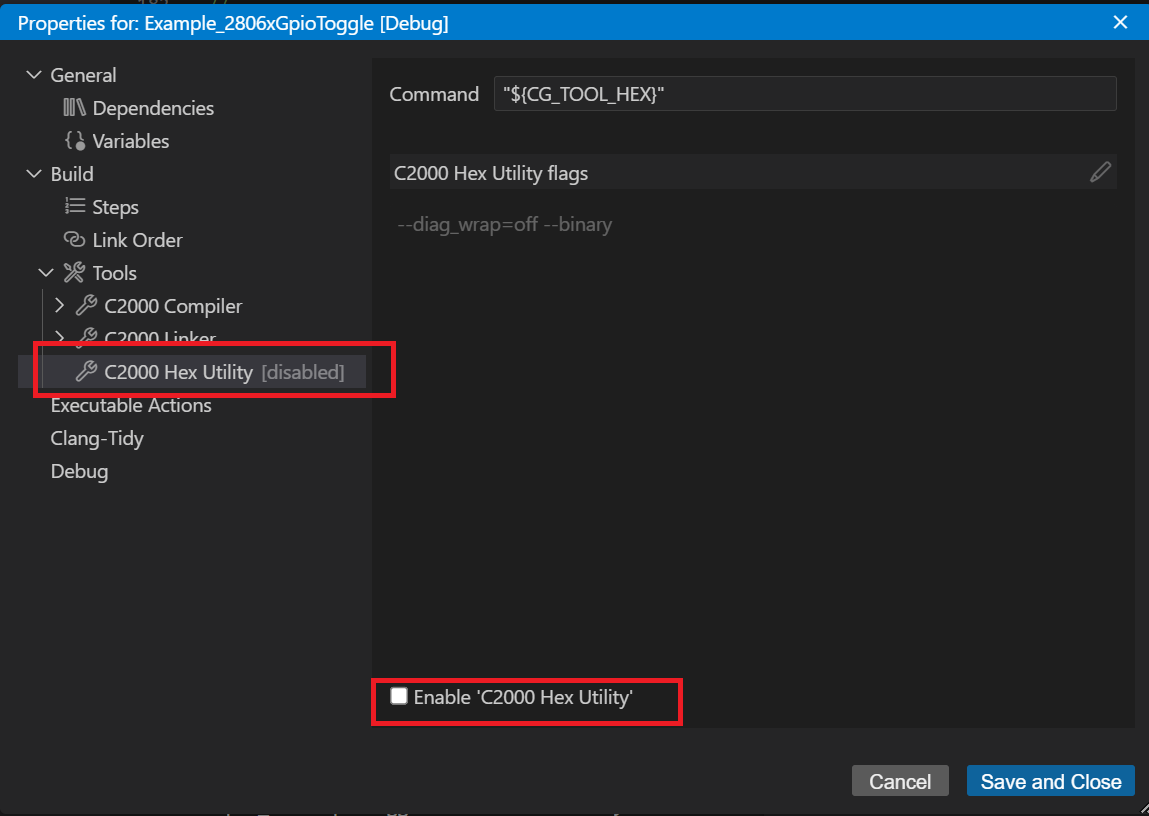
Task: Click the Save and Close button
Action: pyautogui.click(x=1051, y=781)
